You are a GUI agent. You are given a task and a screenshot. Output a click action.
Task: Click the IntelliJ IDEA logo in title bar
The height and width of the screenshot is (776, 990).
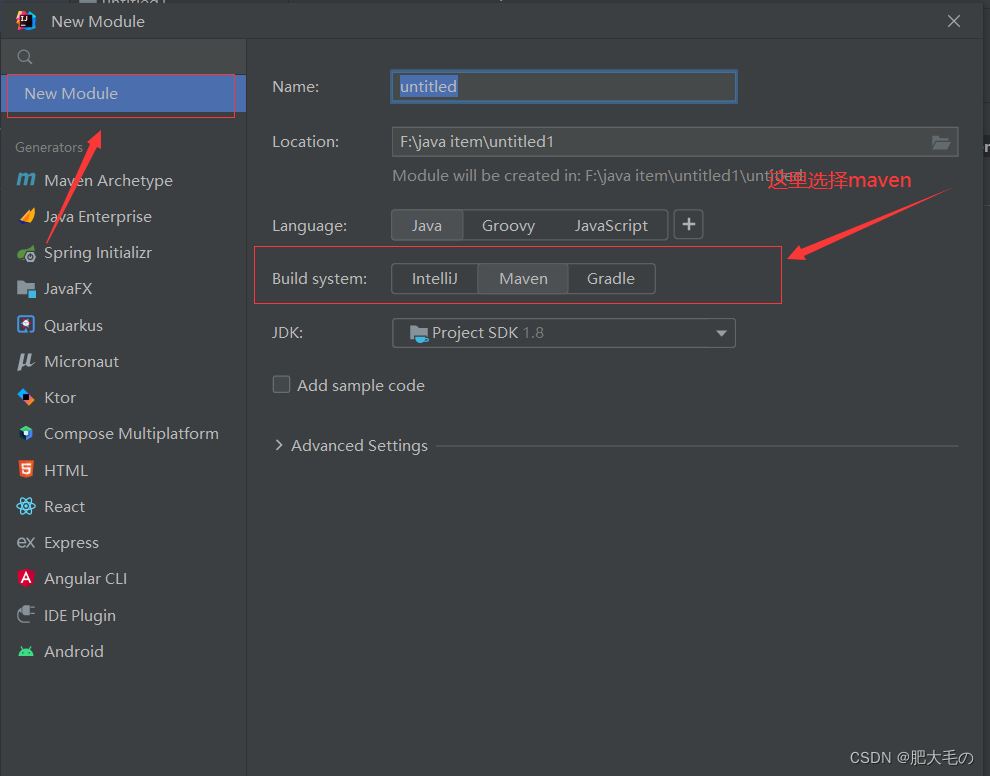tap(26, 21)
